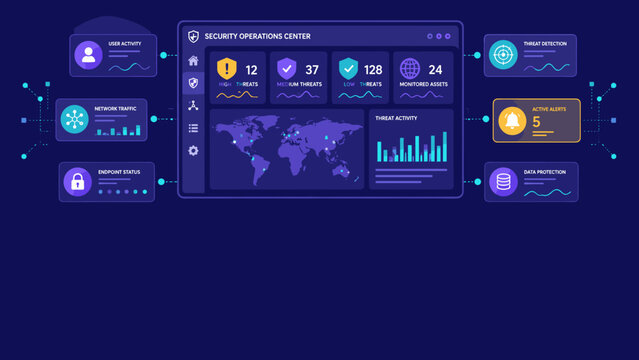This screenshot has height=360, width=639.
Task: Select the 128 low threats count
Action: 373,70
